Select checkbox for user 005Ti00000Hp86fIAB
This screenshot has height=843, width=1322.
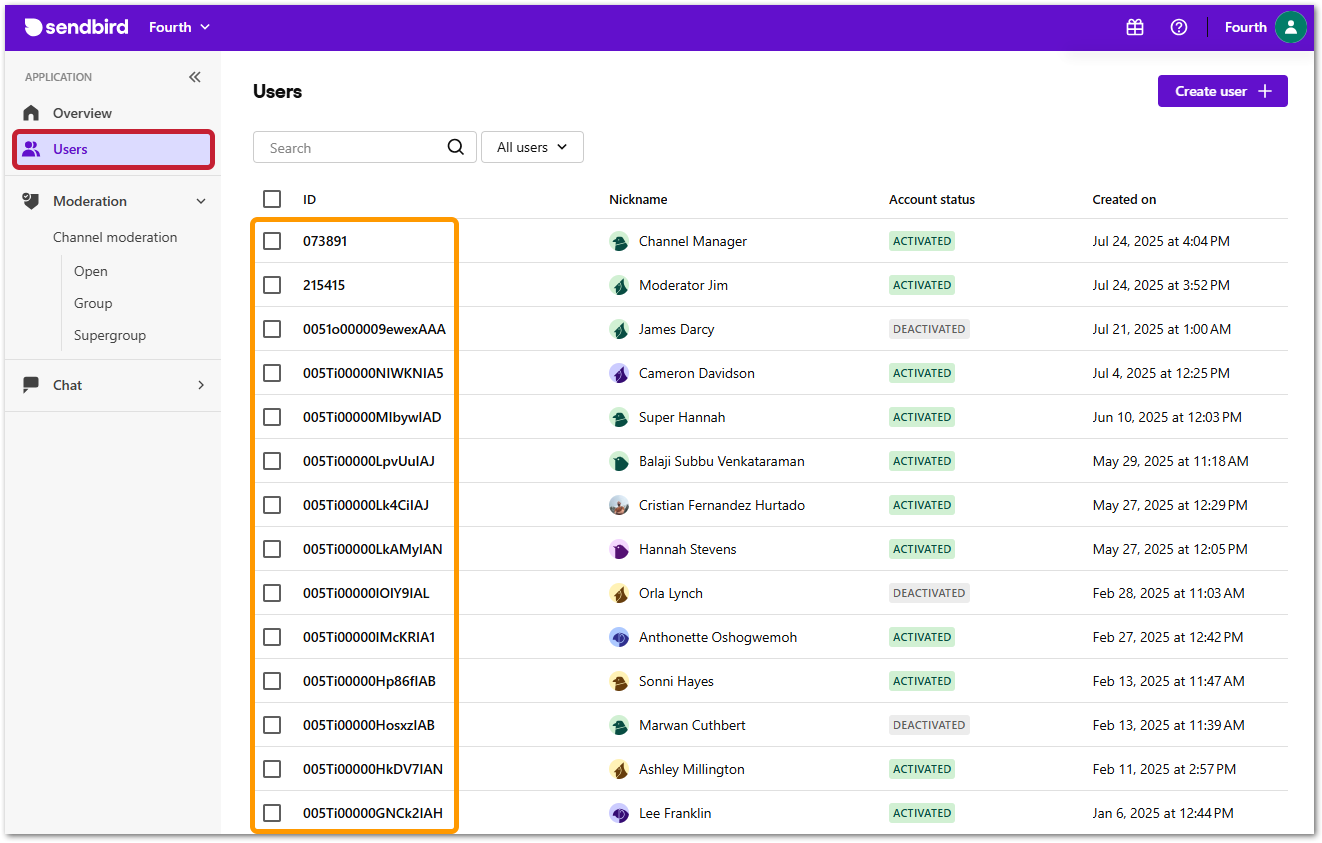[272, 681]
